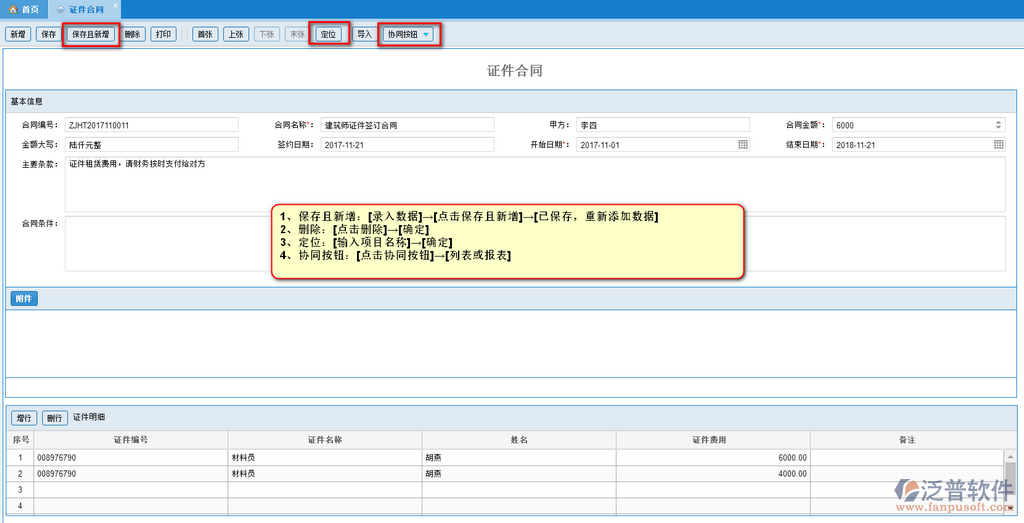Switch to the 首页 tab

pos(24,9)
